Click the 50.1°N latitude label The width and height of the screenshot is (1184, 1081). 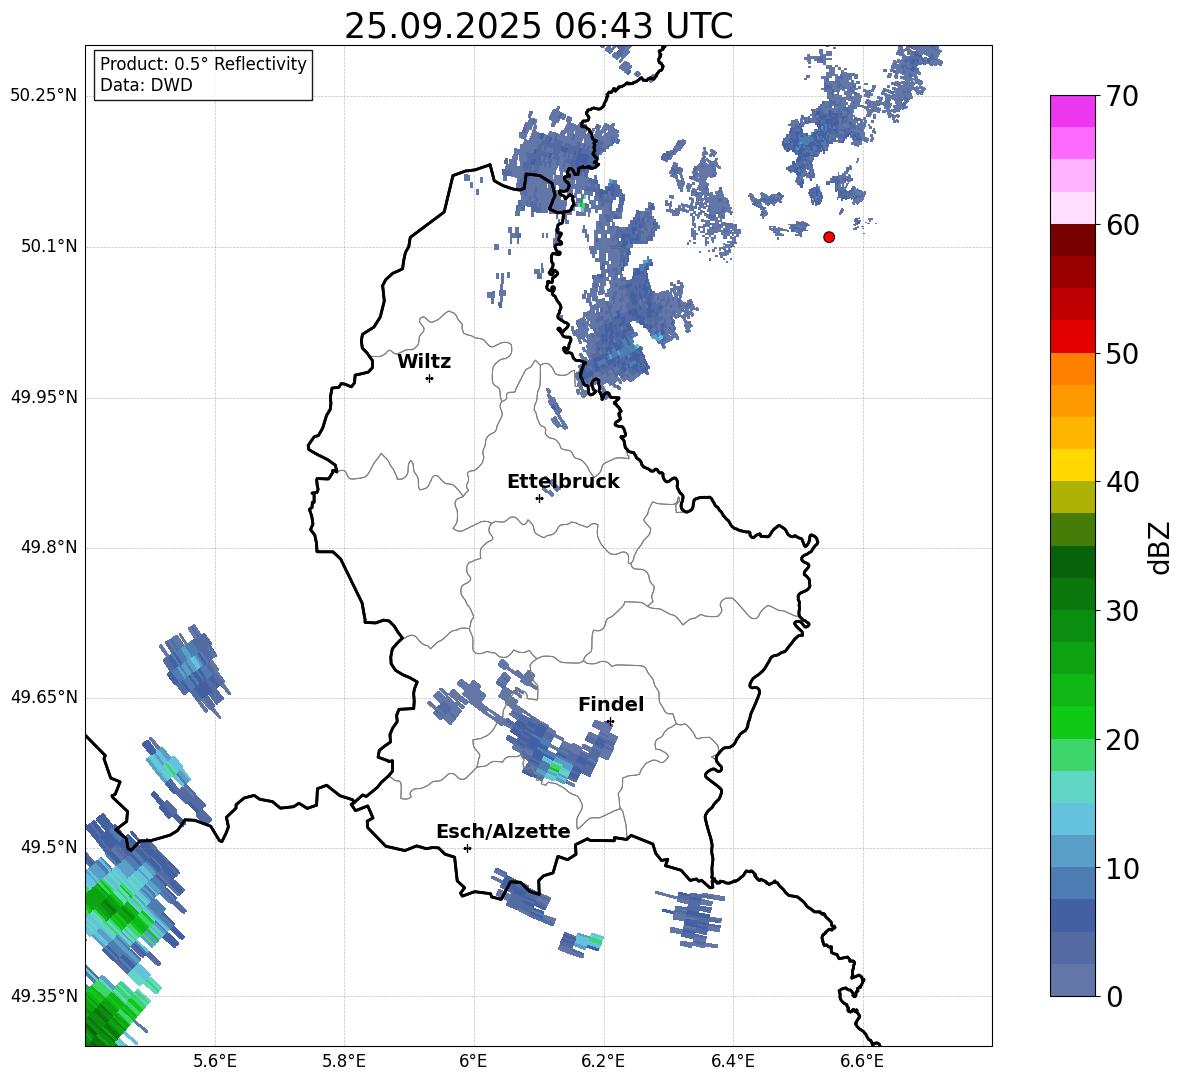tap(49, 247)
